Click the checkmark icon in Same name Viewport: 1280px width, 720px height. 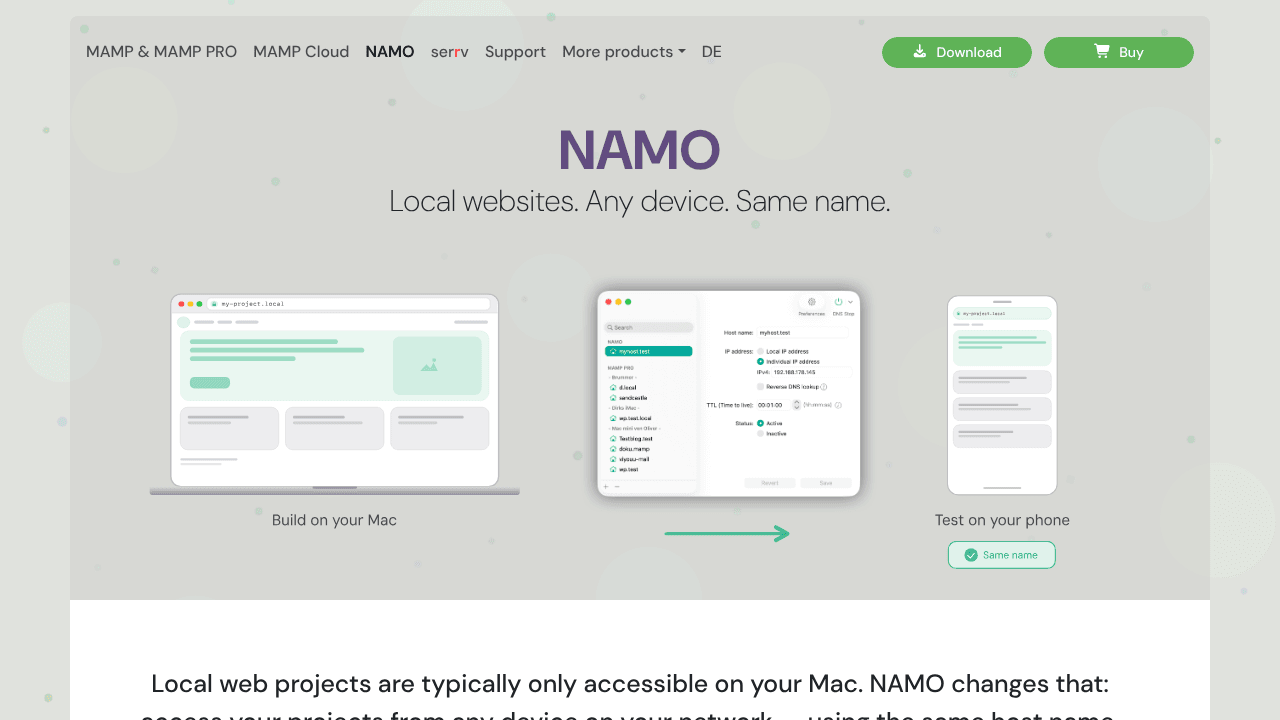tap(971, 555)
